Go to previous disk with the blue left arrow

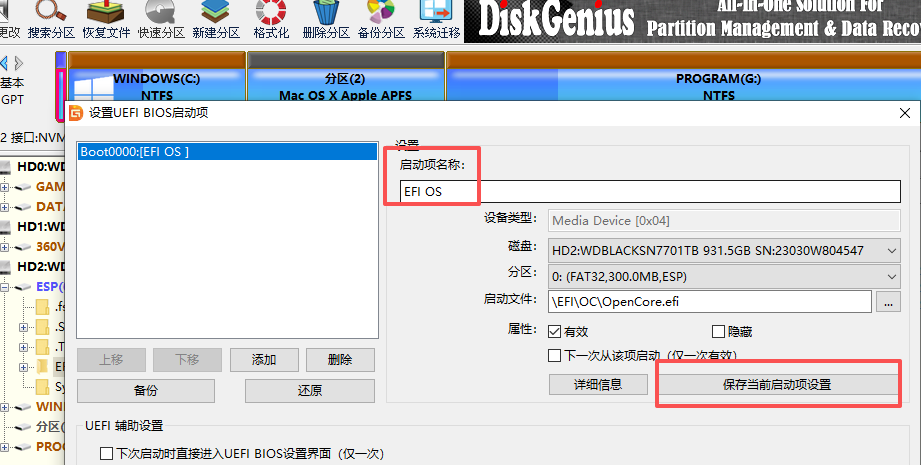click(x=4, y=63)
